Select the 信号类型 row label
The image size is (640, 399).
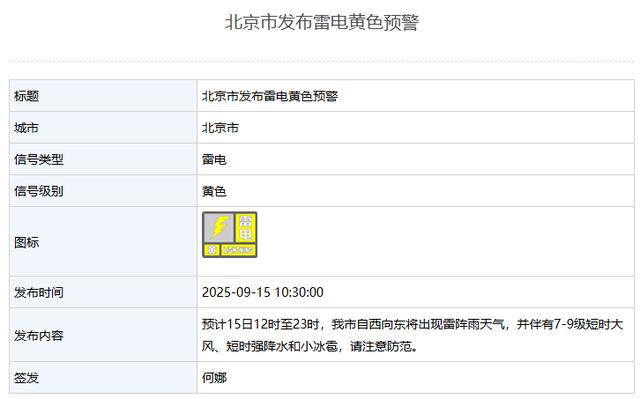(x=39, y=160)
